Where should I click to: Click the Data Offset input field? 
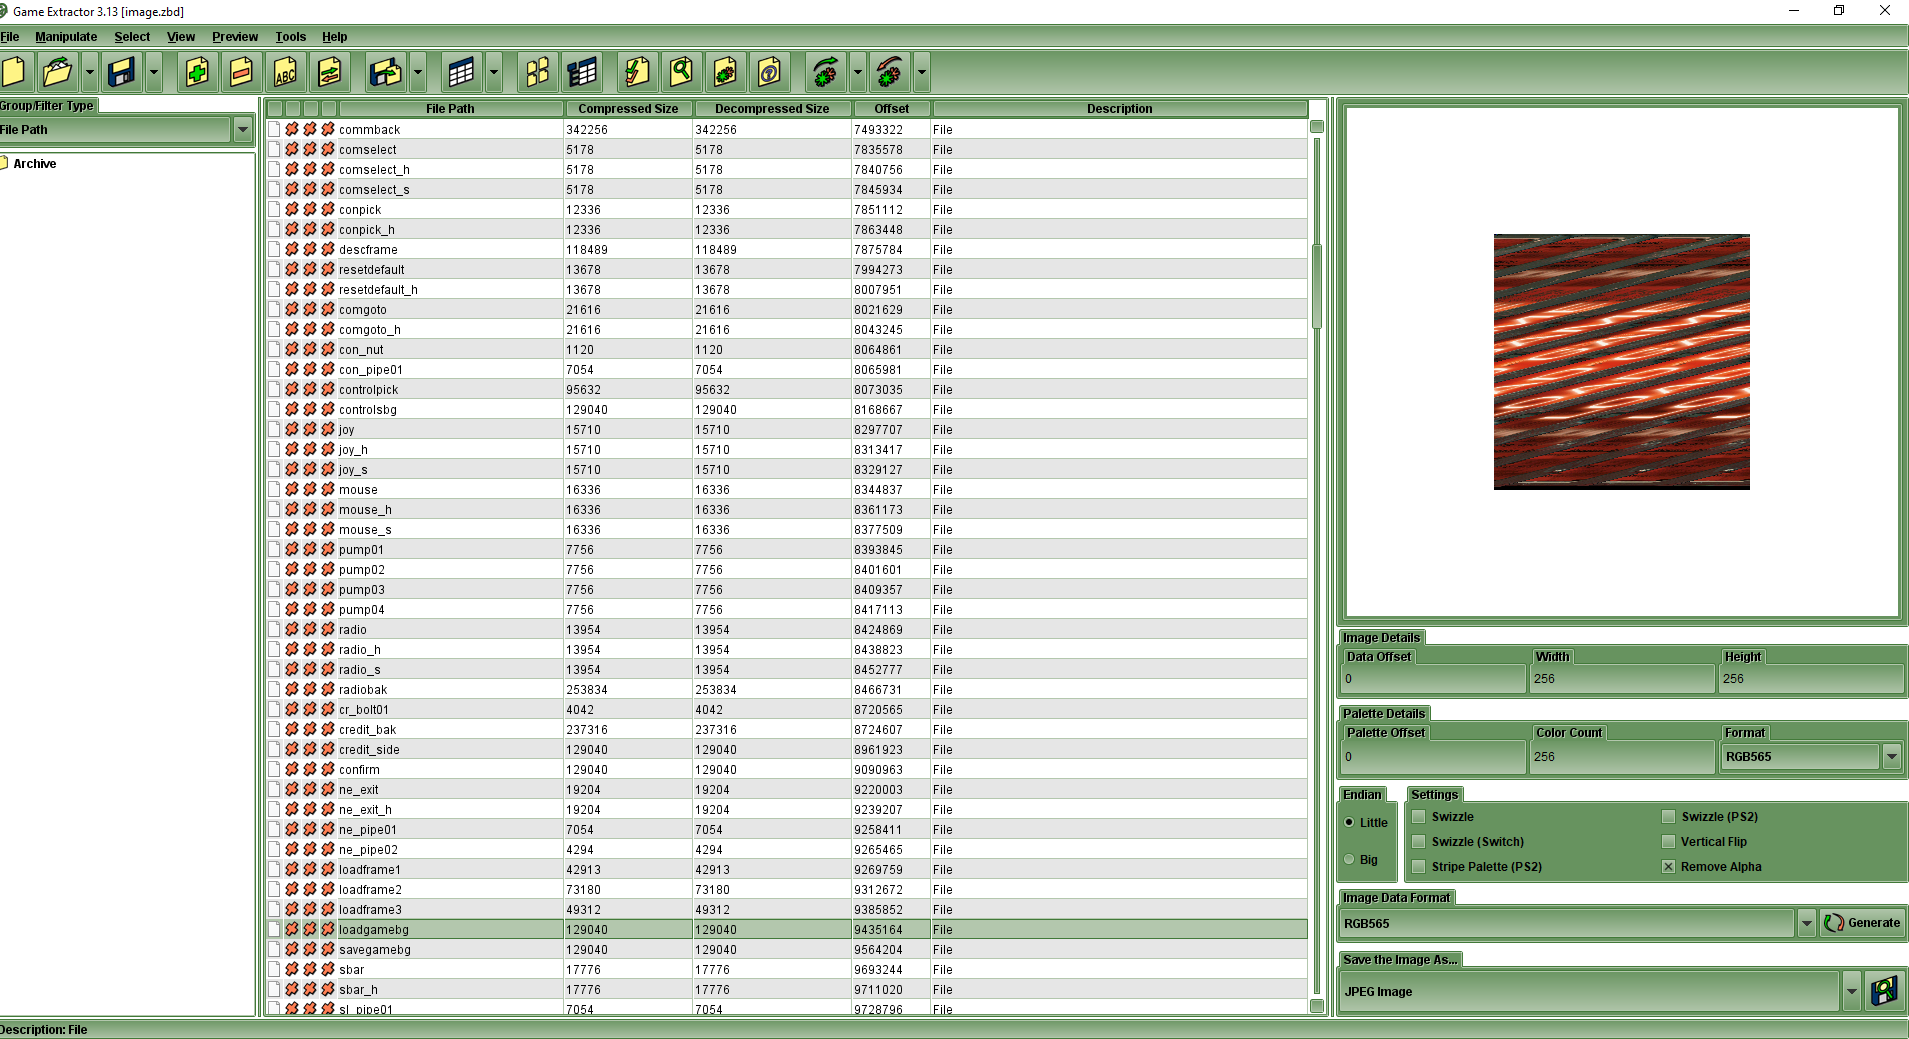click(1432, 678)
